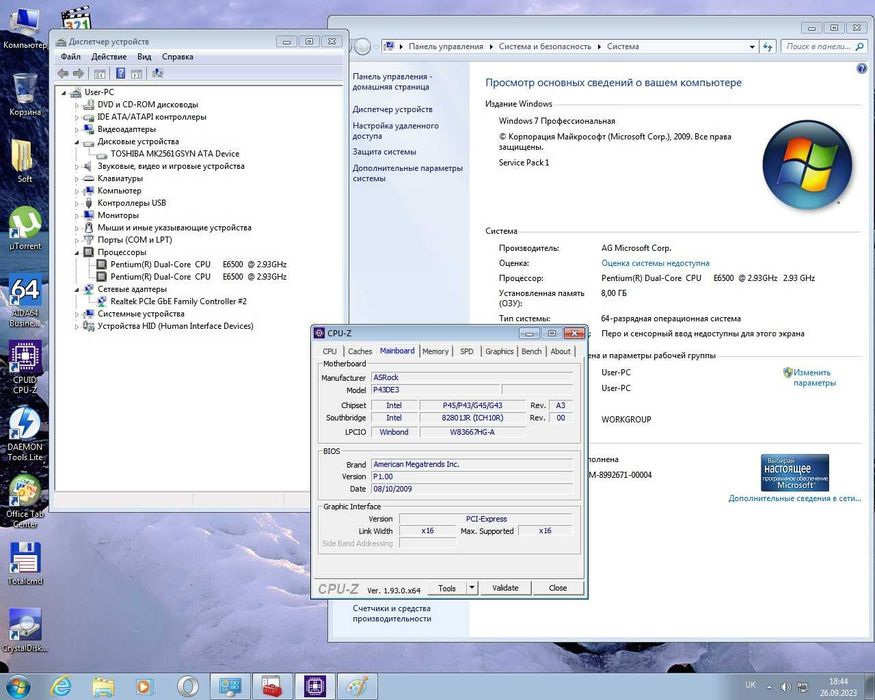Open the Действие menu in Device Manager
Image resolution: width=875 pixels, height=700 pixels.
point(109,56)
